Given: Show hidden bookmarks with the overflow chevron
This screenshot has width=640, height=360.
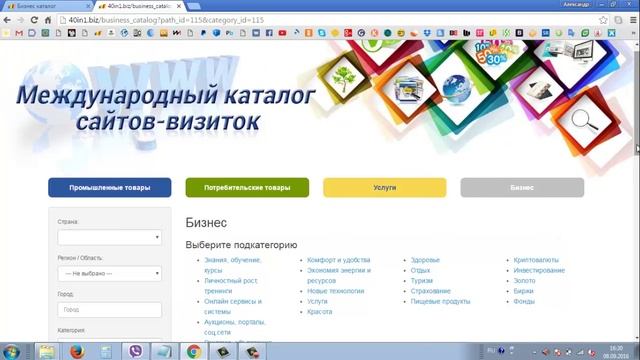Looking at the screenshot, I should point(633,33).
